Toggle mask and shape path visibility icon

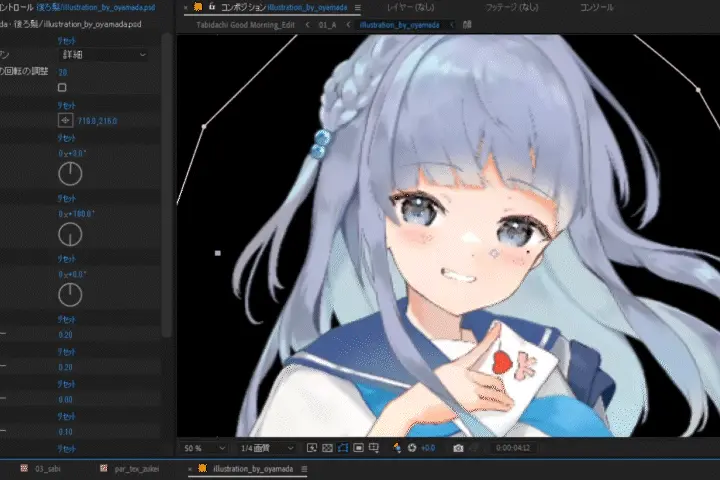[343, 448]
